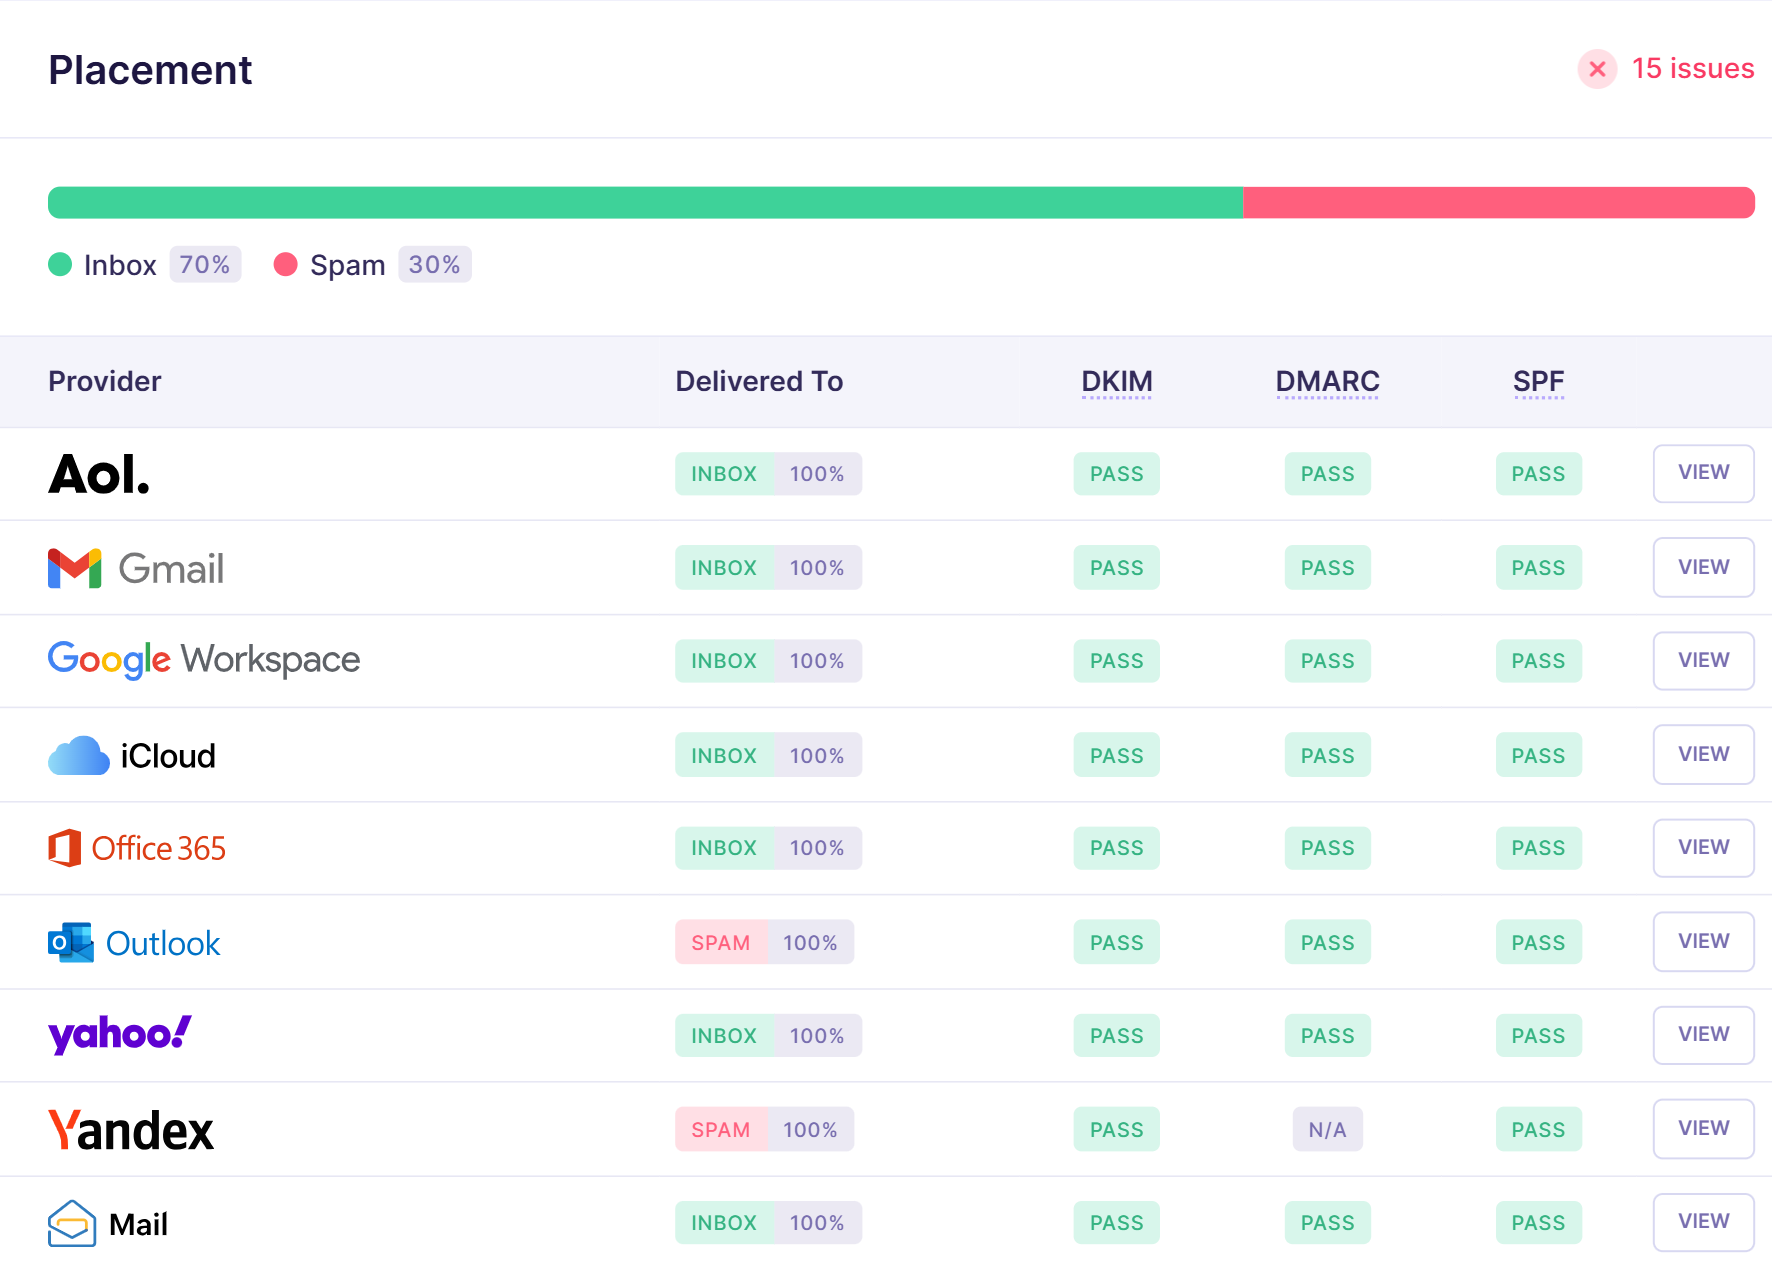View Gmail placement details

tap(1703, 567)
